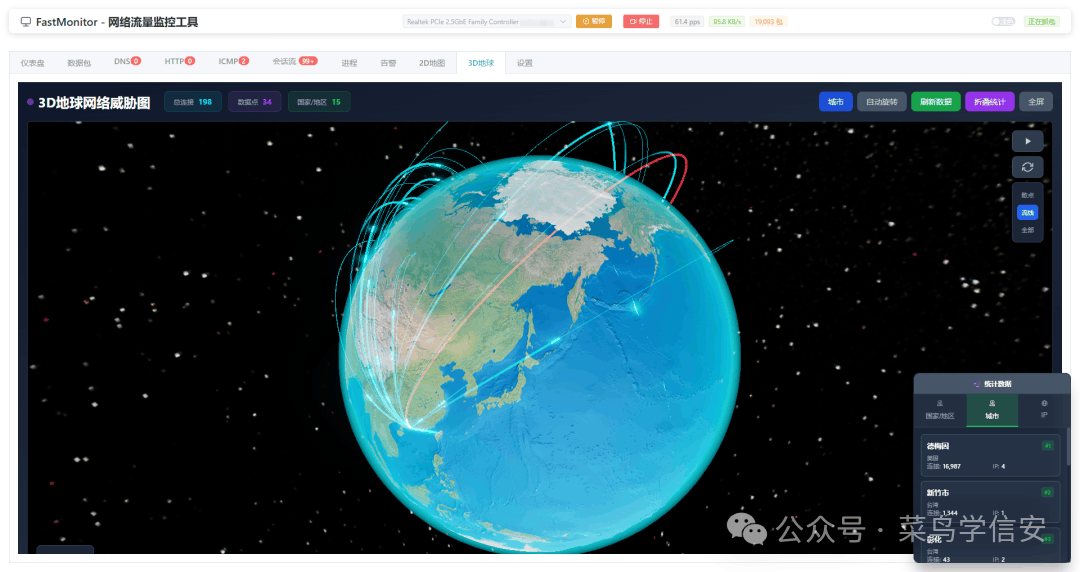The image size is (1080, 572).
Task: Select the 散点 display mode
Action: pyautogui.click(x=1027, y=195)
